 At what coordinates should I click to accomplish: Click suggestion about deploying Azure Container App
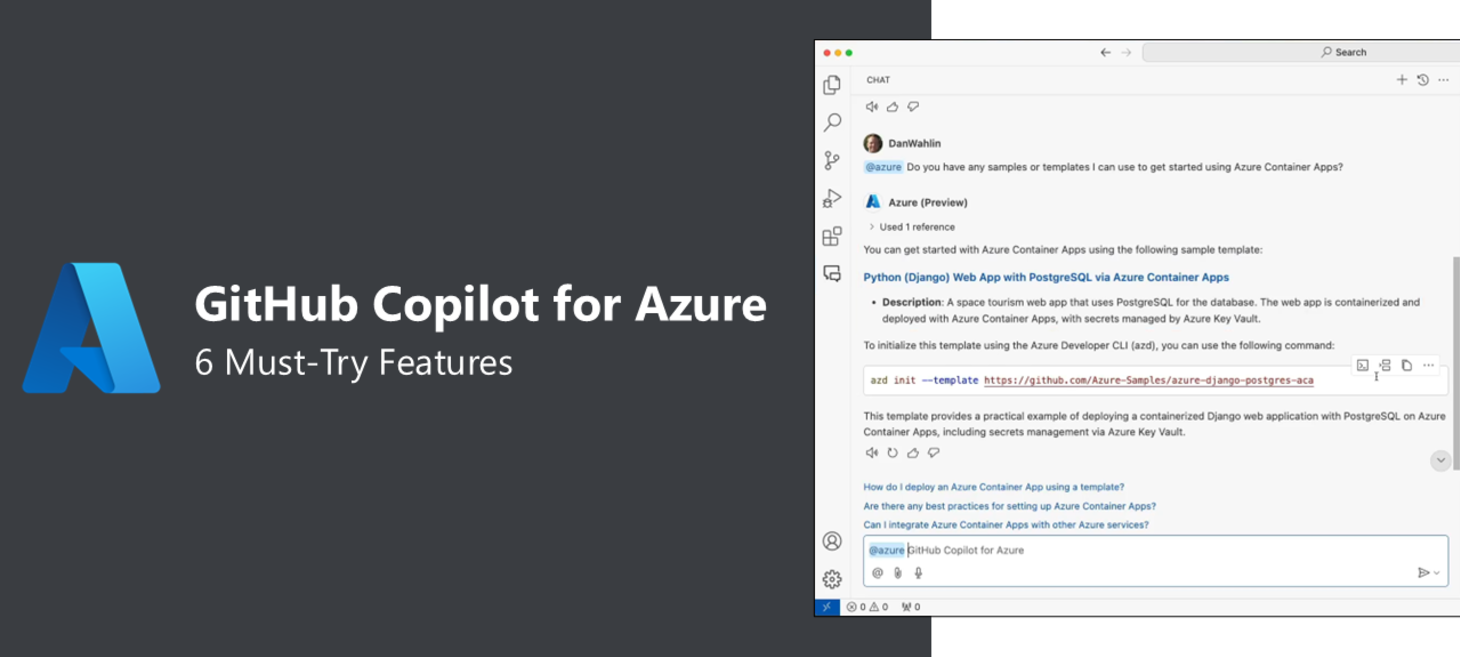pyautogui.click(x=993, y=487)
